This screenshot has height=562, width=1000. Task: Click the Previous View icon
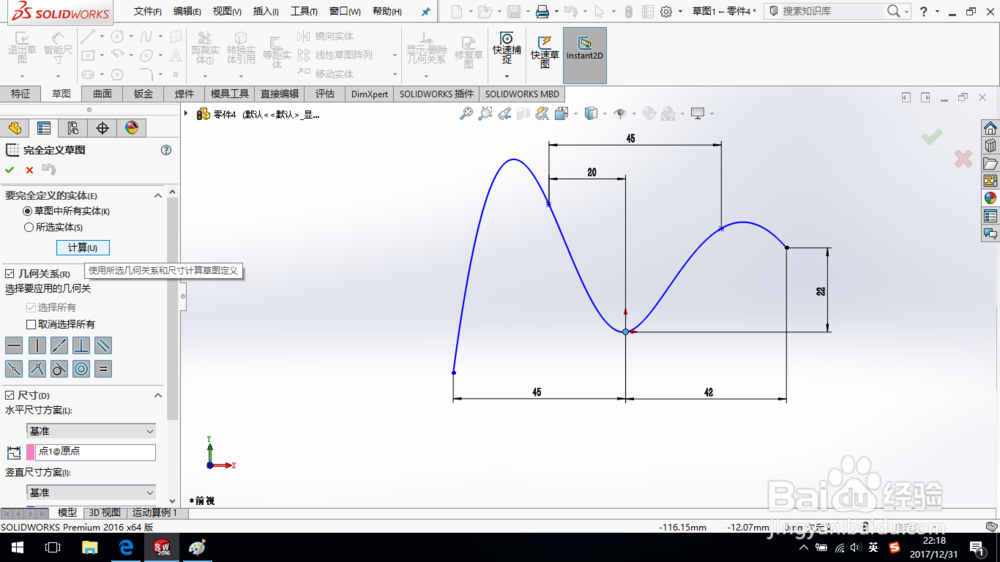click(504, 114)
